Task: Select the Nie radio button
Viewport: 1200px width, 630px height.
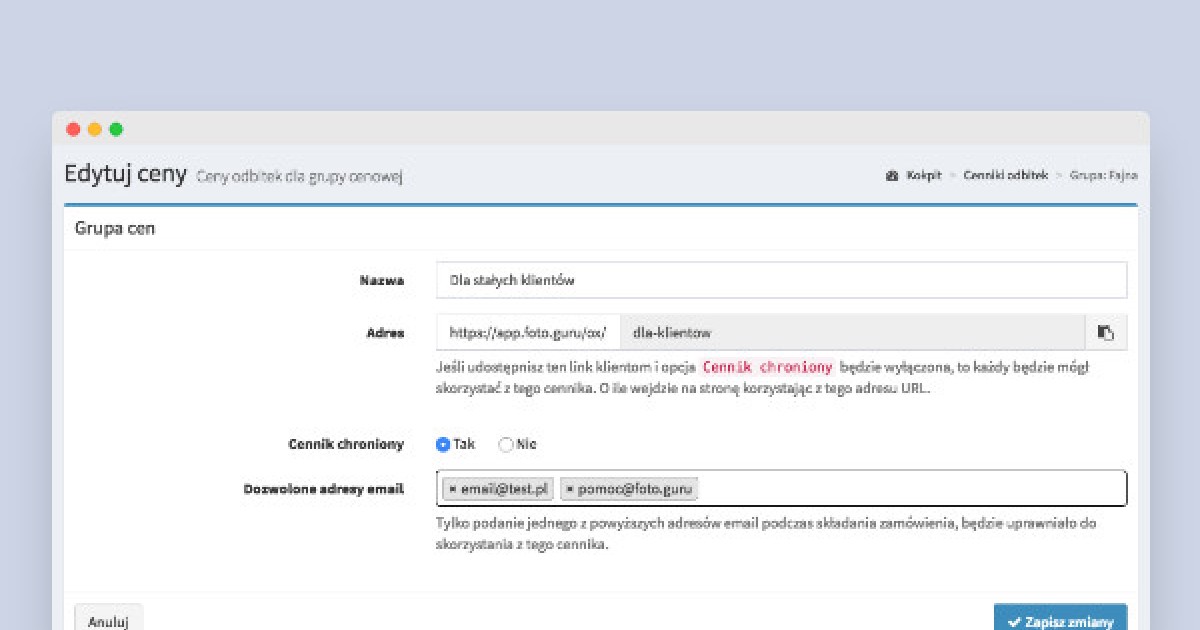Action: coord(505,444)
